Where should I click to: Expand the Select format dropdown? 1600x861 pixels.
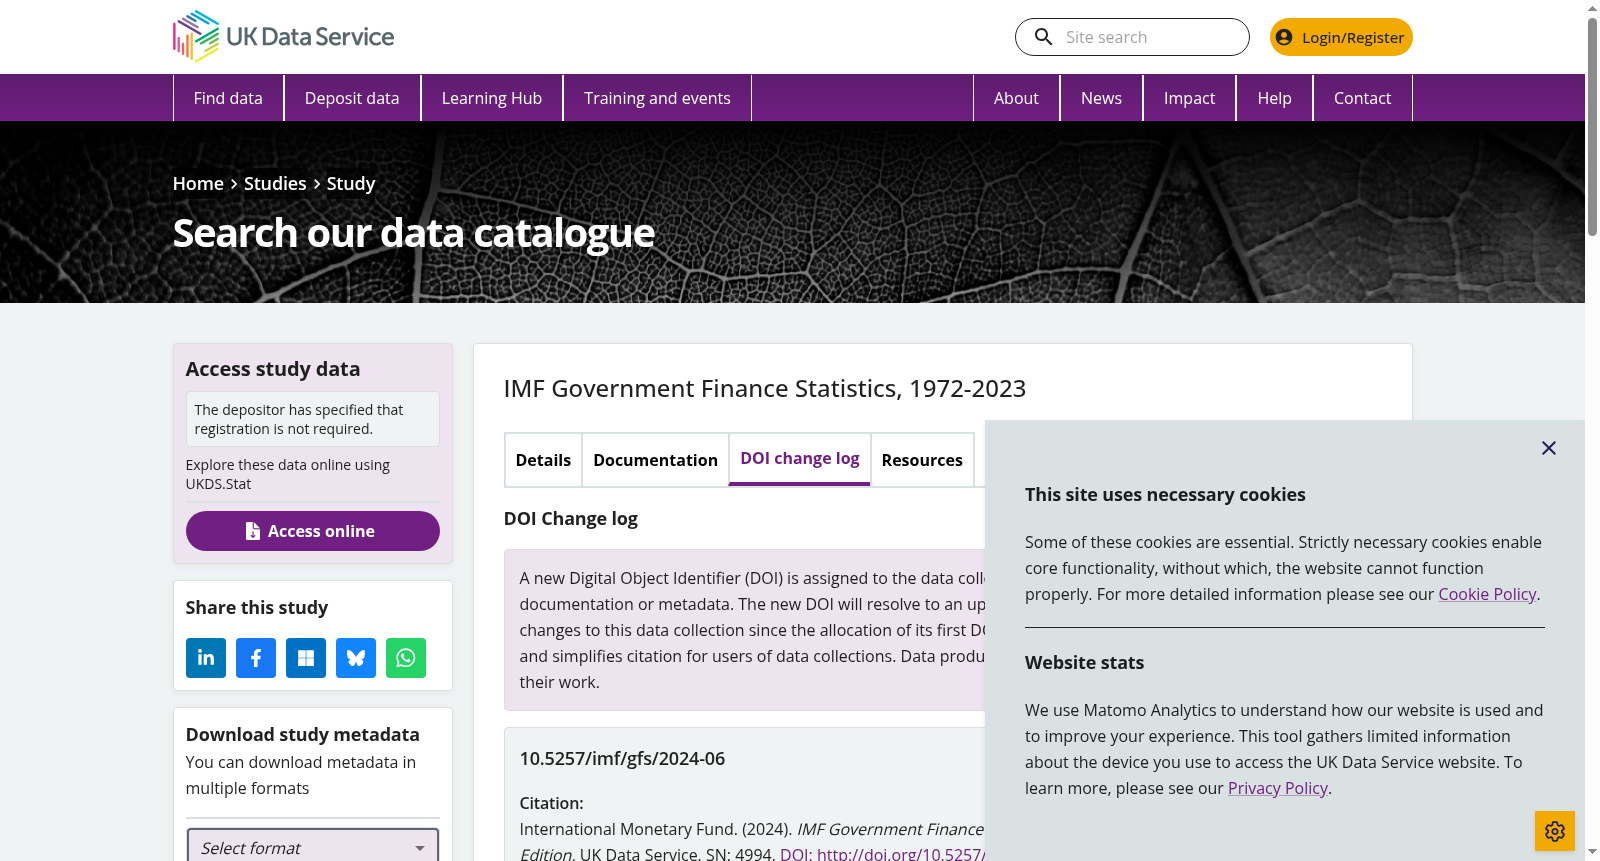point(313,848)
